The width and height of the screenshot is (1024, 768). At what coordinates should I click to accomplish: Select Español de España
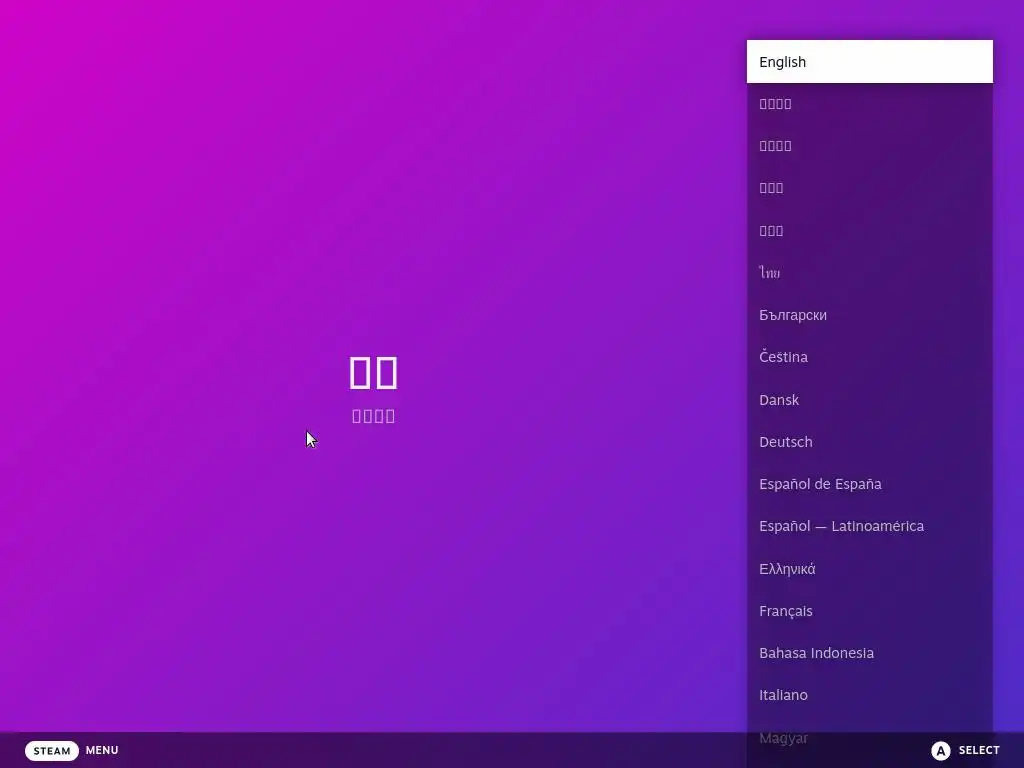(x=869, y=484)
